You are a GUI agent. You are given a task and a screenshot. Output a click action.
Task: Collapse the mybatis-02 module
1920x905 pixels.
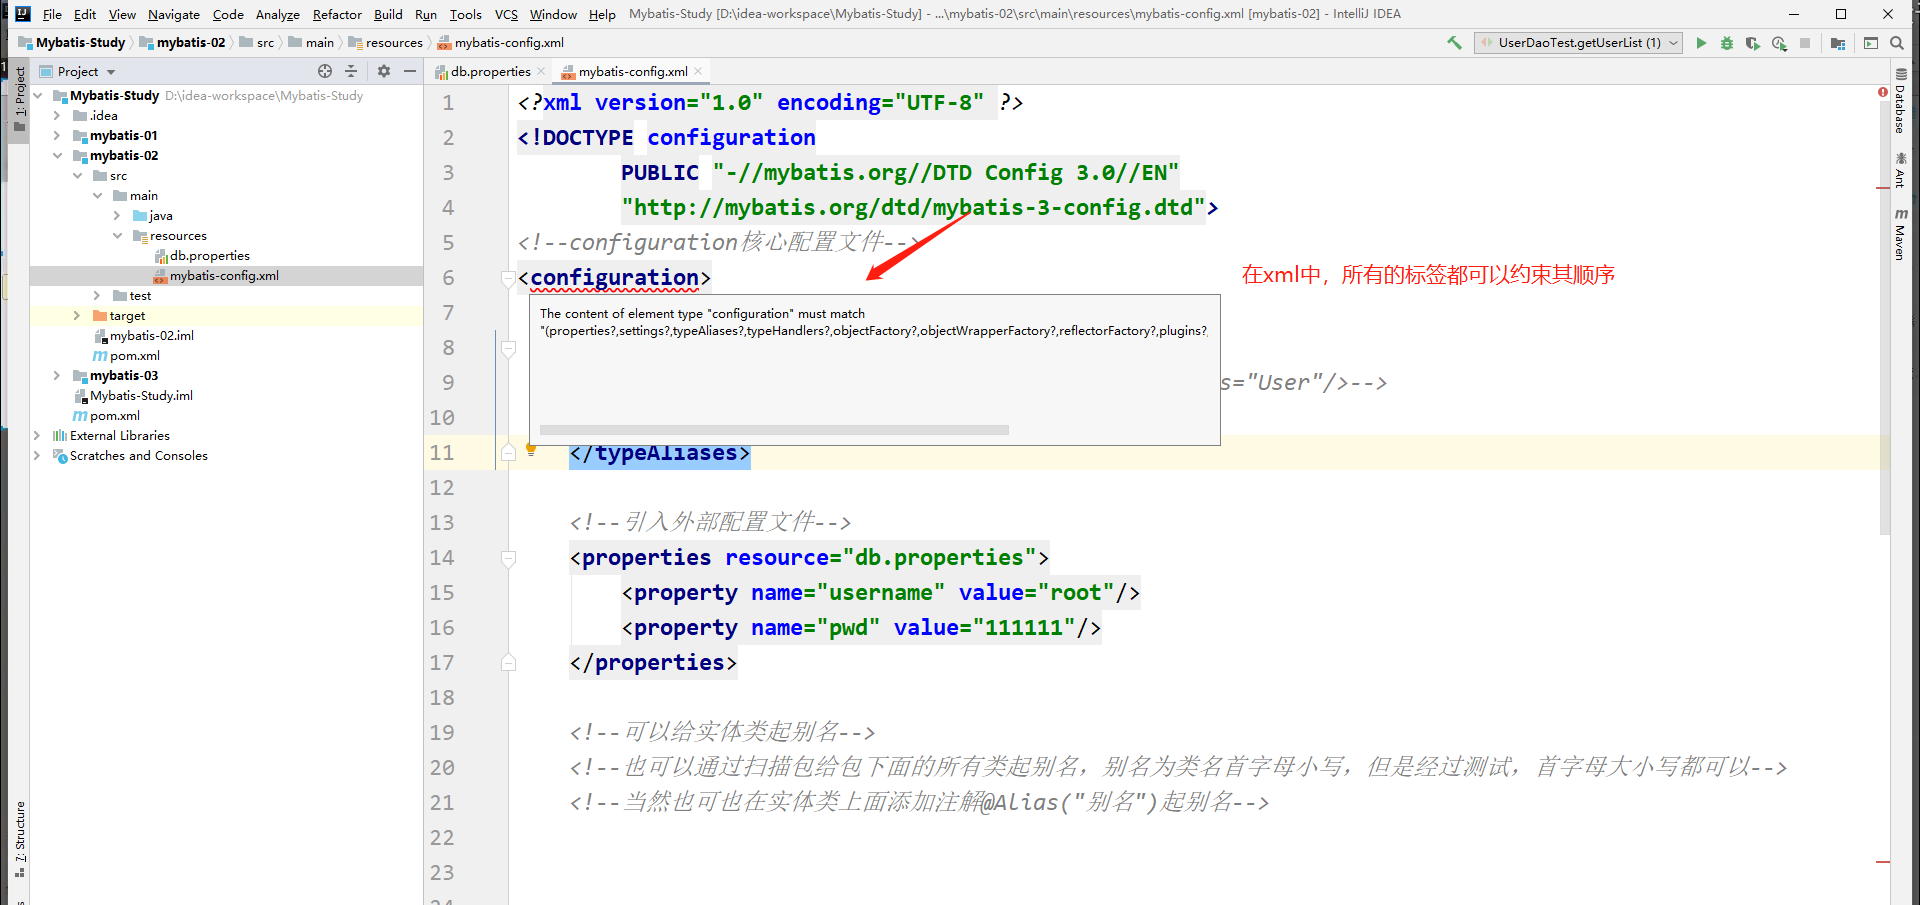57,156
